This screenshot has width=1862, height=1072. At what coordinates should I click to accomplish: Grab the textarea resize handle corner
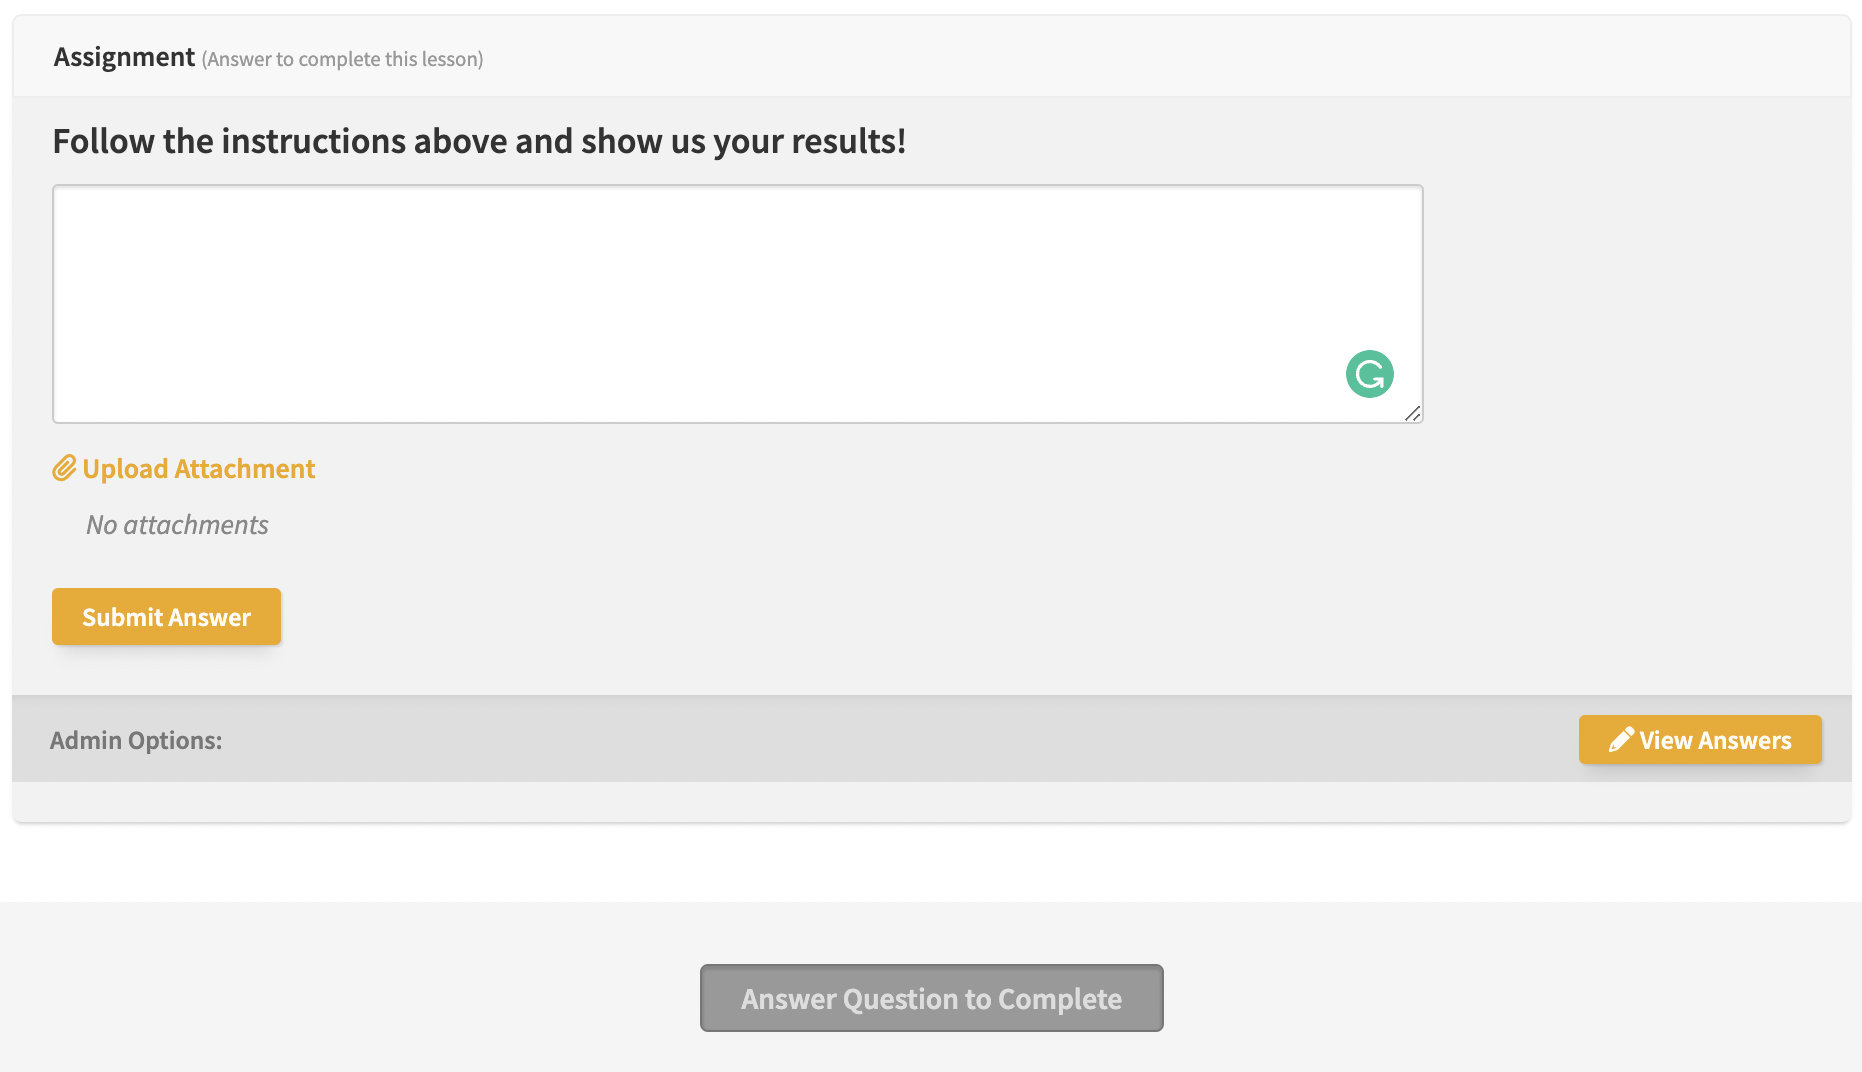pos(1412,413)
